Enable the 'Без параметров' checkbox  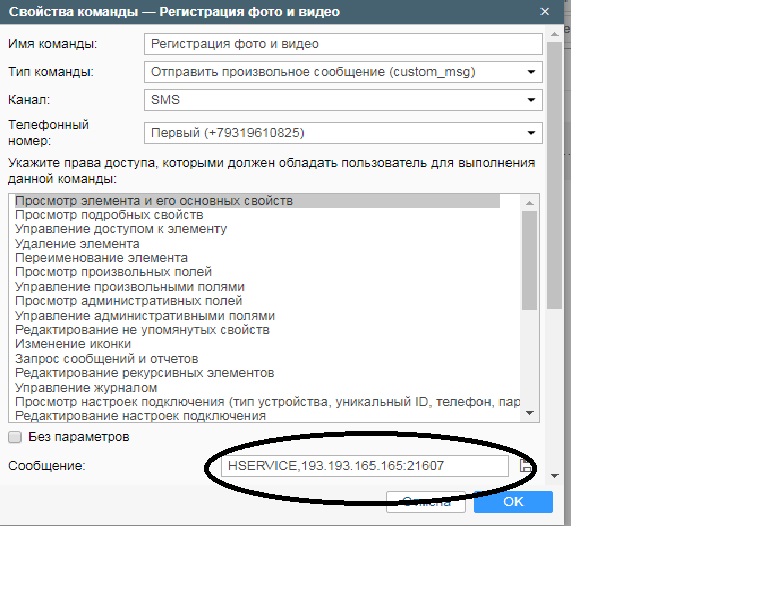(15, 437)
